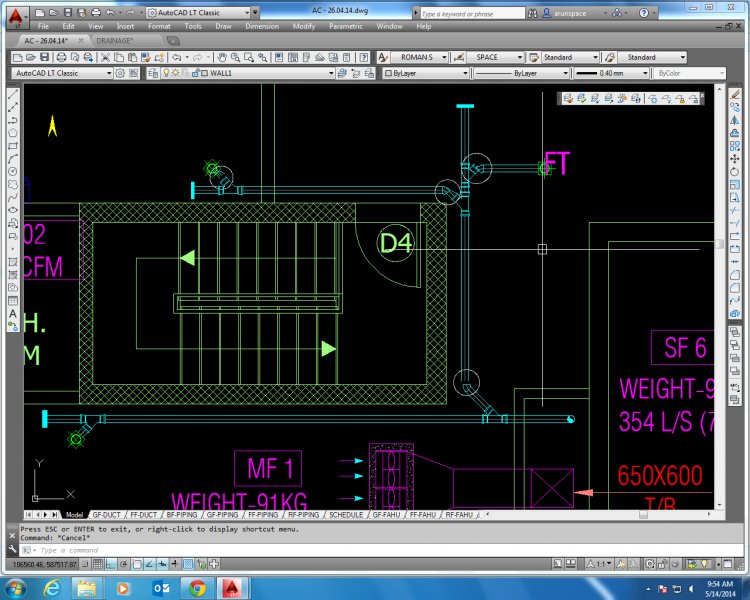Click the Bring to Front draw order icon
The width and height of the screenshot is (750, 600).
[x=735, y=332]
